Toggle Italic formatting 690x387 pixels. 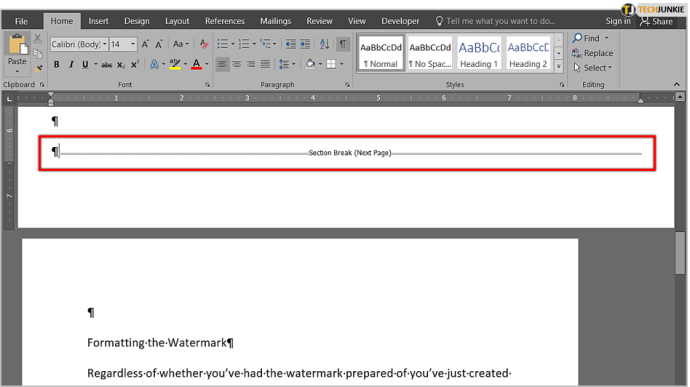tap(71, 65)
